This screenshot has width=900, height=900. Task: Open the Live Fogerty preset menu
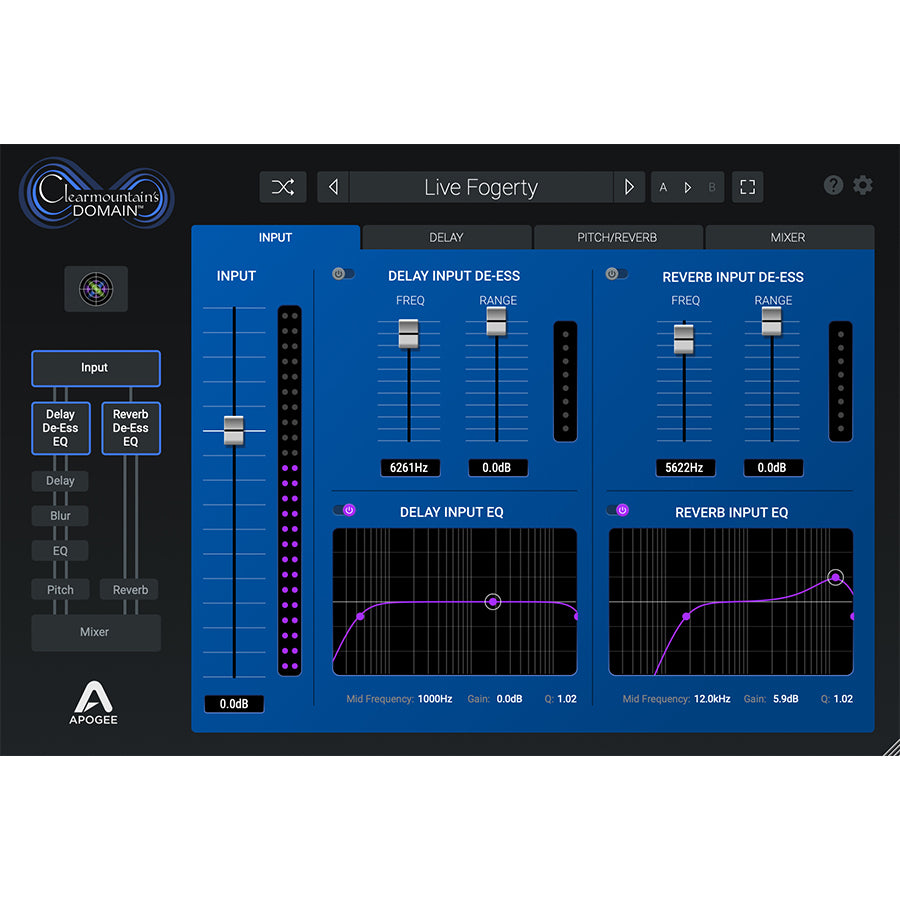481,187
